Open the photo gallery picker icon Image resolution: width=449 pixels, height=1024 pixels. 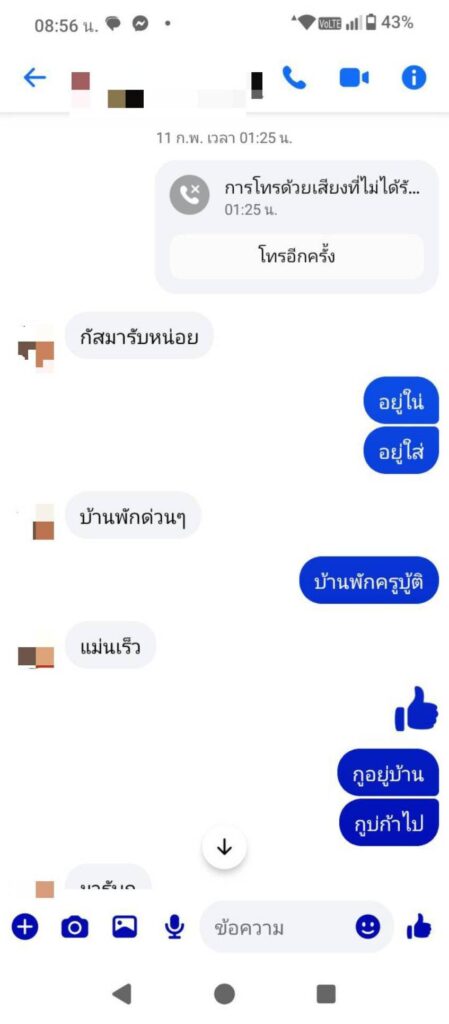[125, 926]
